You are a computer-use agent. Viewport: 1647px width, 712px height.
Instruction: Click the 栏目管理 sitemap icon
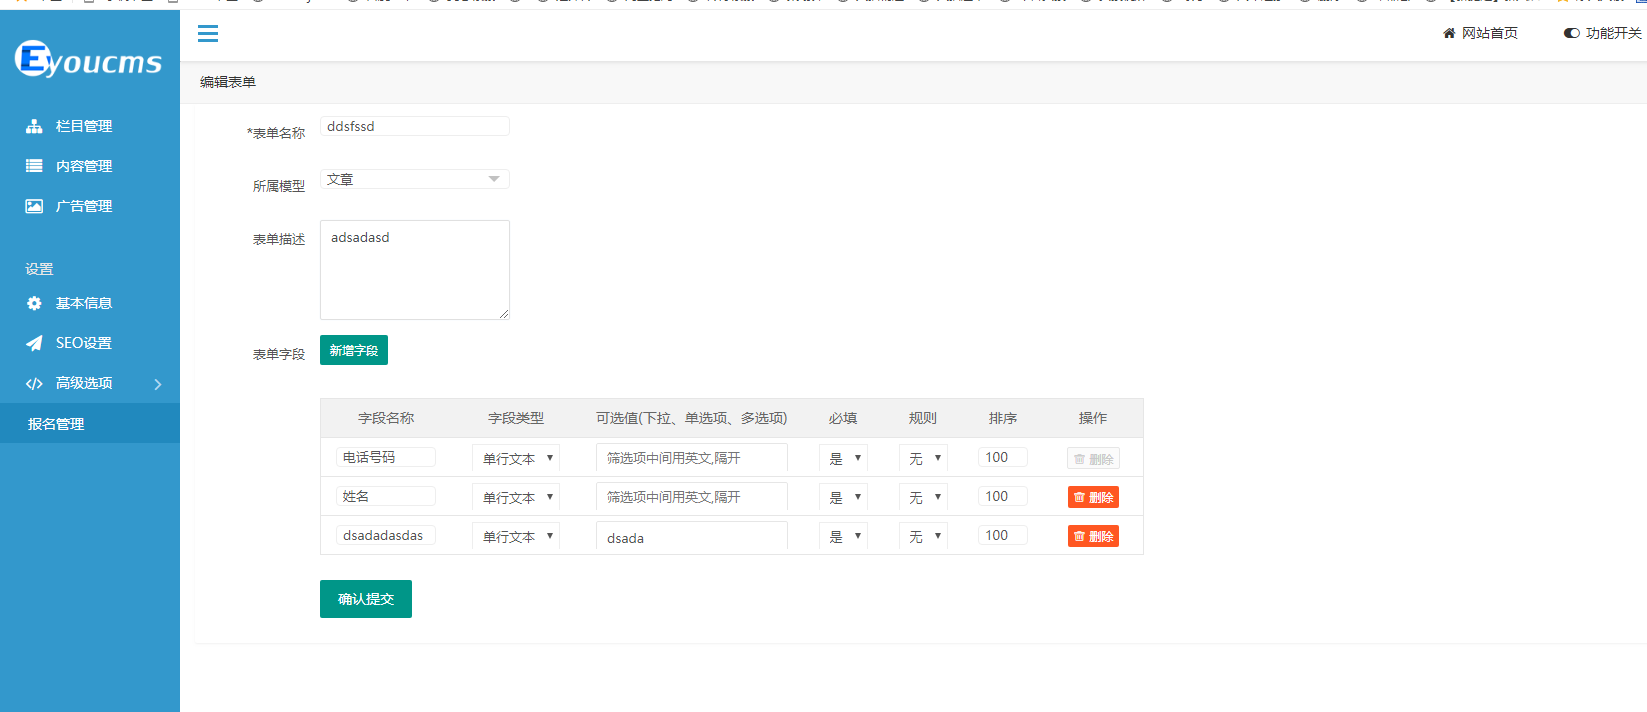coord(34,126)
